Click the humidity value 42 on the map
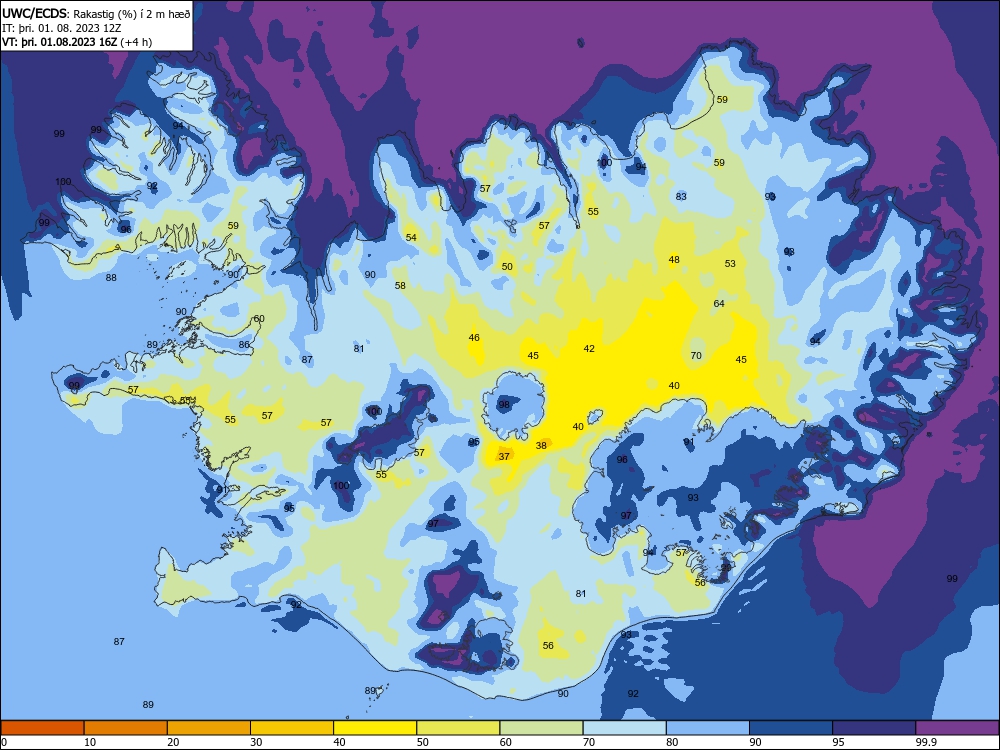This screenshot has height=750, width=1000. click(x=589, y=349)
